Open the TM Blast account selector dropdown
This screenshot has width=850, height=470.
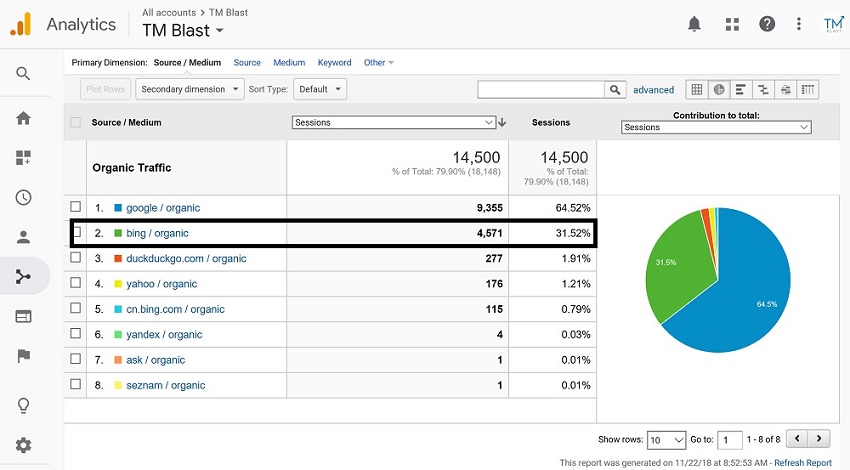(183, 30)
